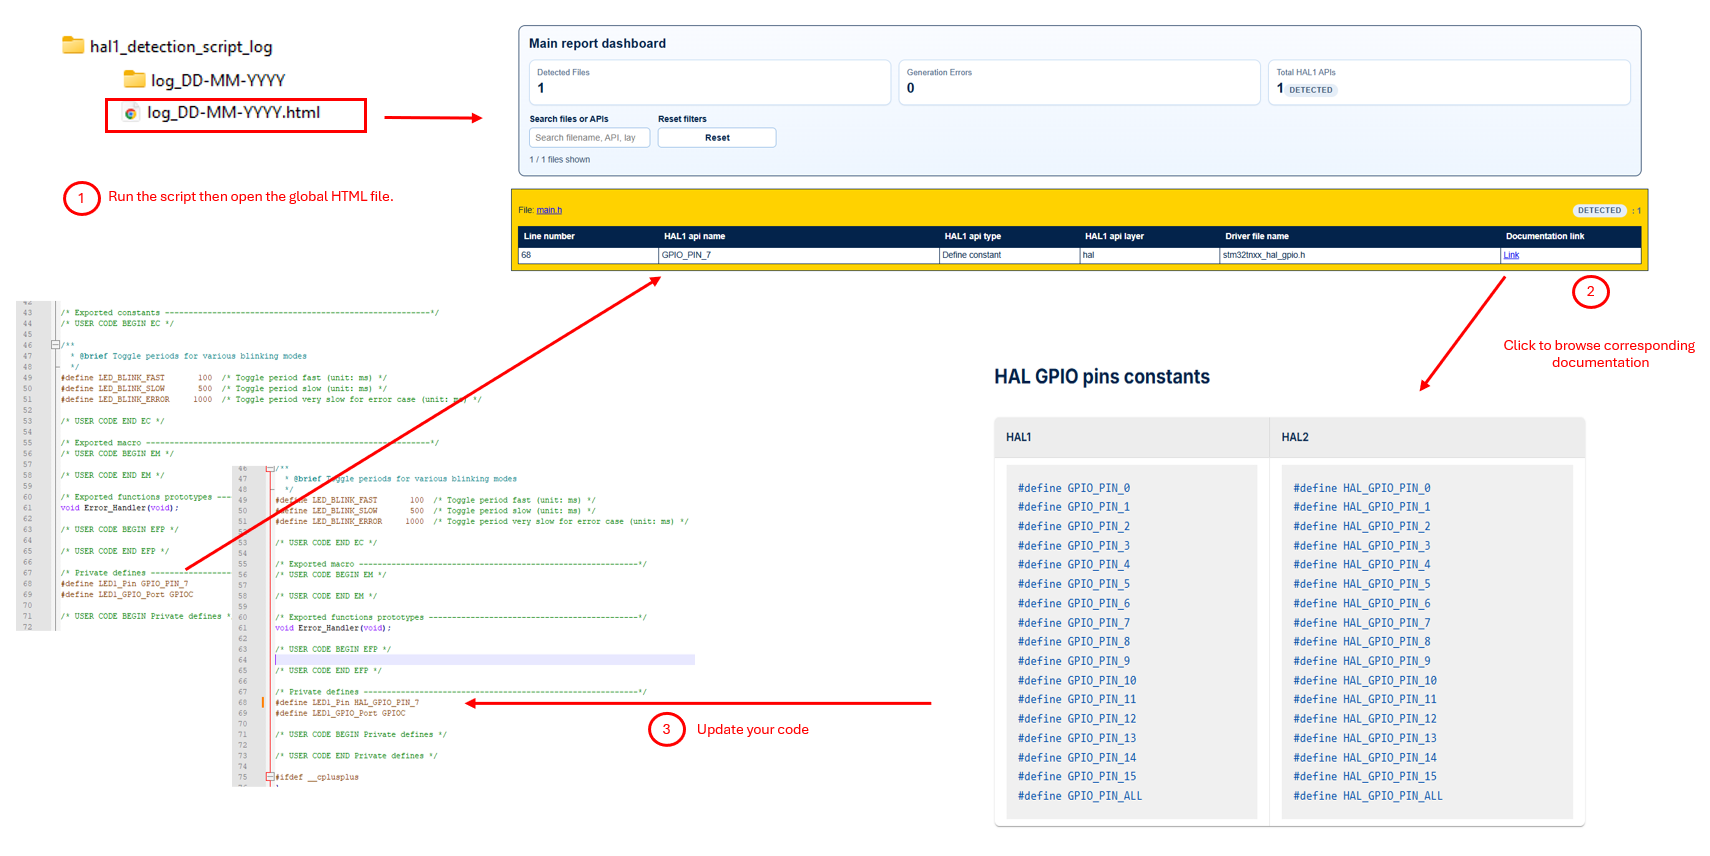Select the GPIO_PIN_7 cell in the report table
The height and width of the screenshot is (856, 1710).
coord(799,255)
